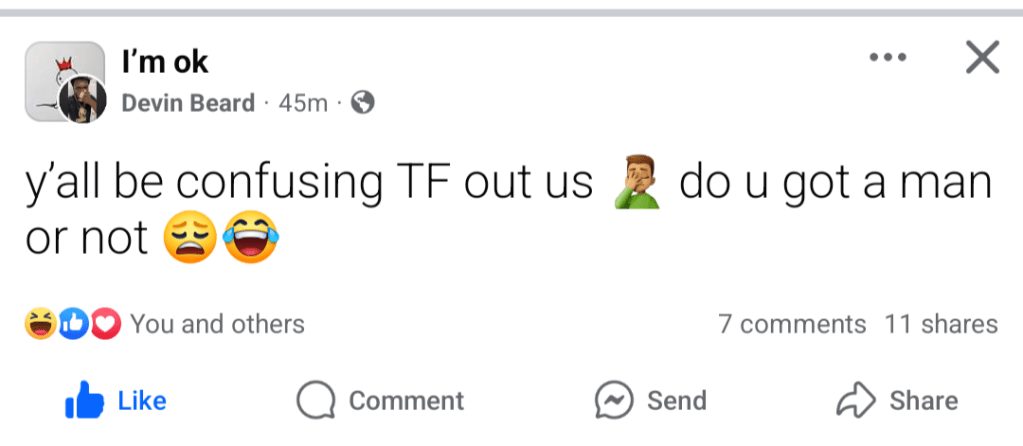
Task: Visit Devin Beard's profile name link
Action: click(x=188, y=102)
